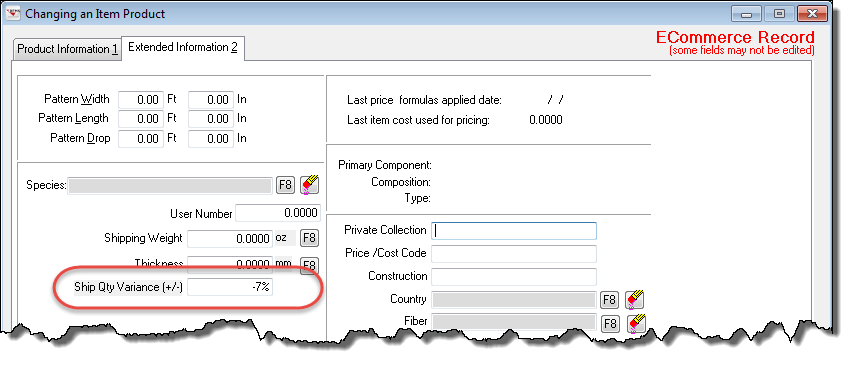Click 'Last price formulas applied date:' label
This screenshot has height=365, width=848.
425,100
